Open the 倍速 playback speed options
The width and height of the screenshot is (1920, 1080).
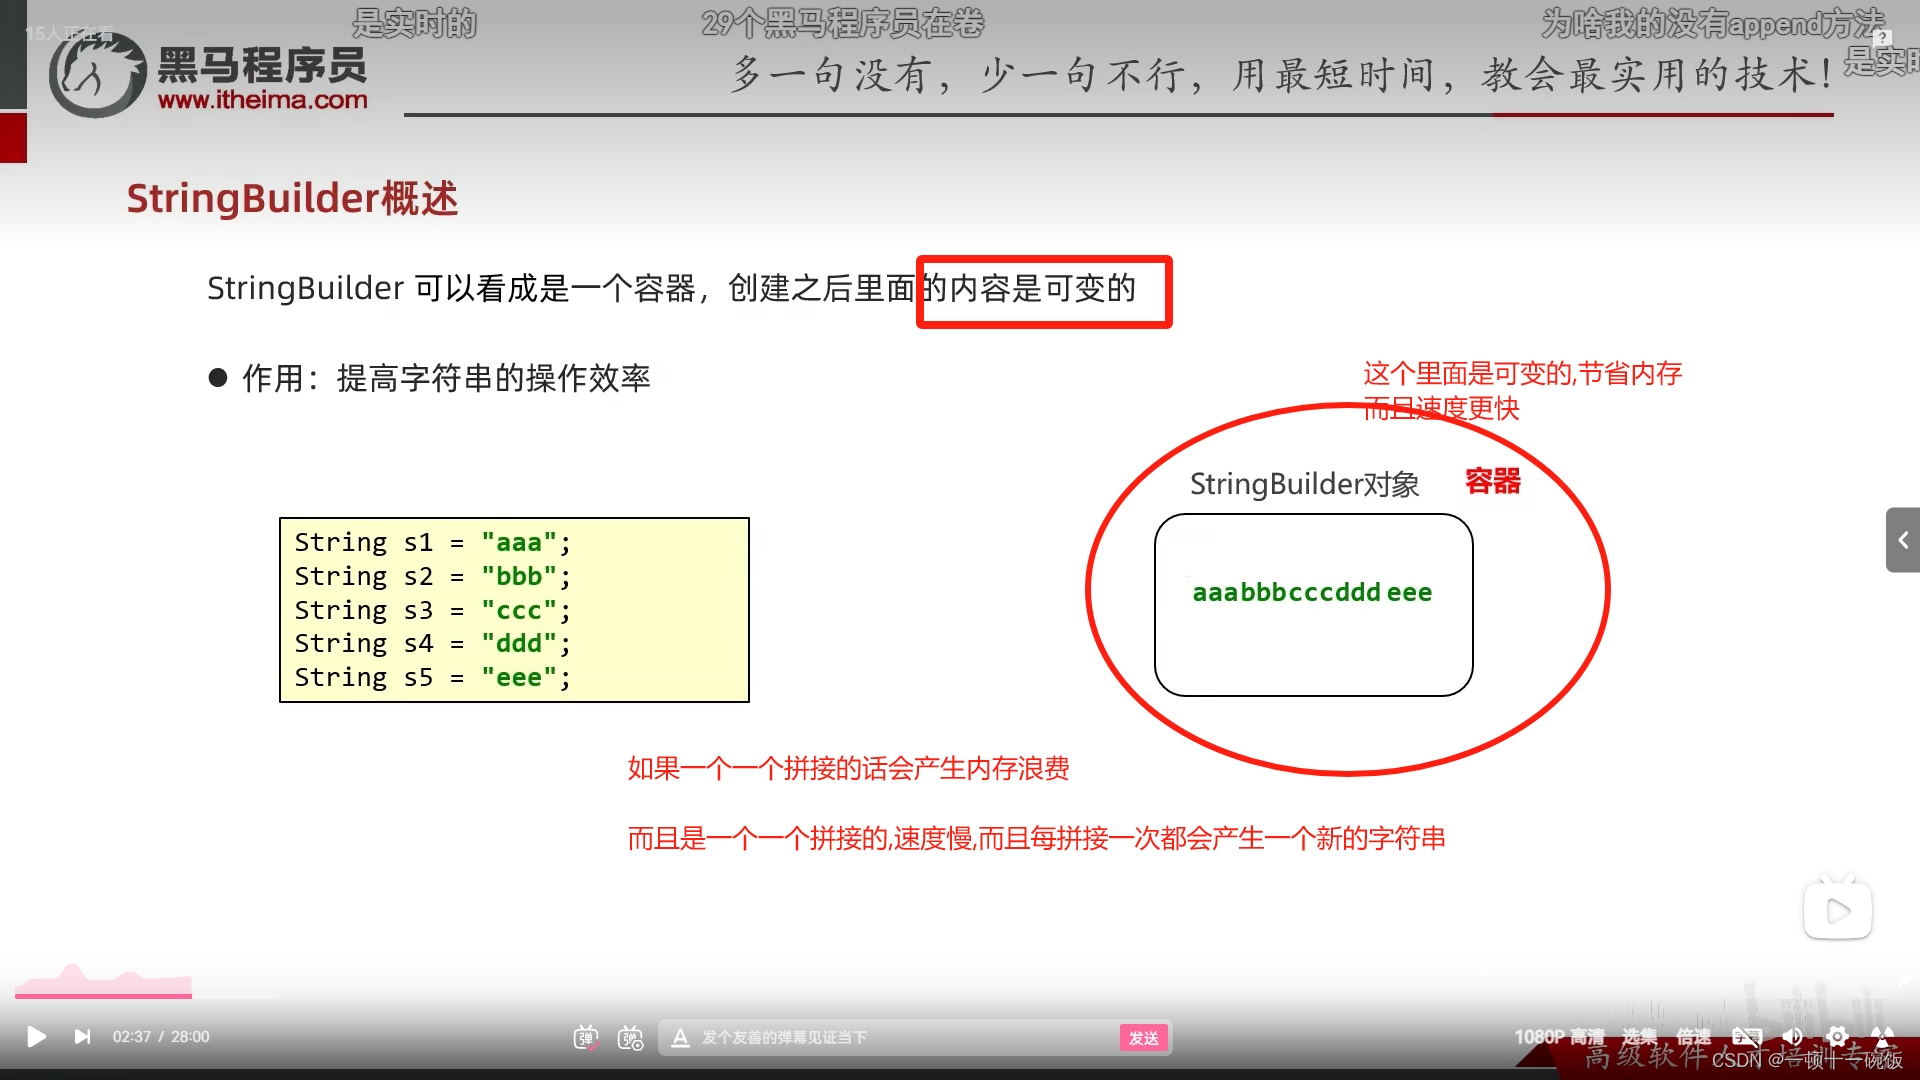[x=1694, y=1037]
